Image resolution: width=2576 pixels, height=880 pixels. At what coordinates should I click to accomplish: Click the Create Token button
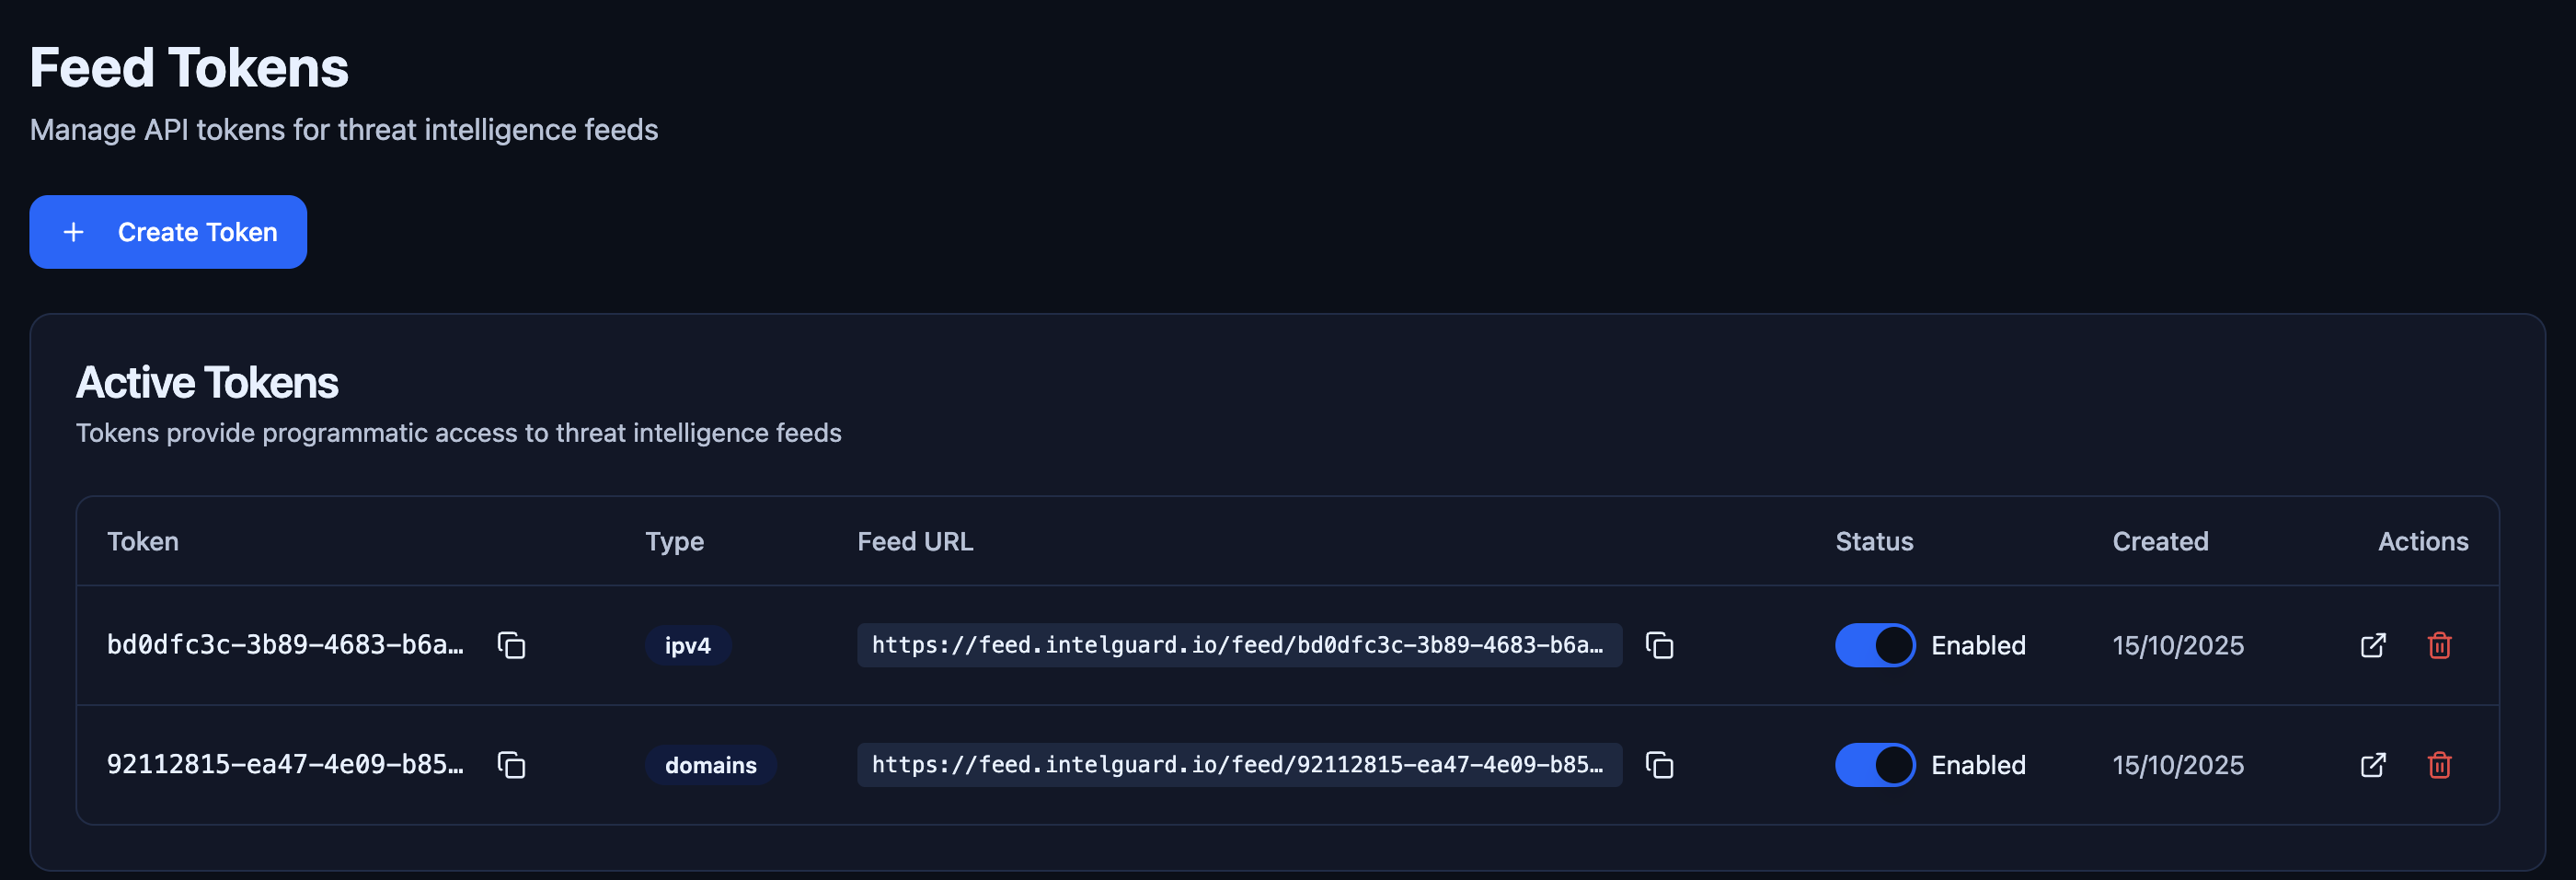[x=167, y=231]
